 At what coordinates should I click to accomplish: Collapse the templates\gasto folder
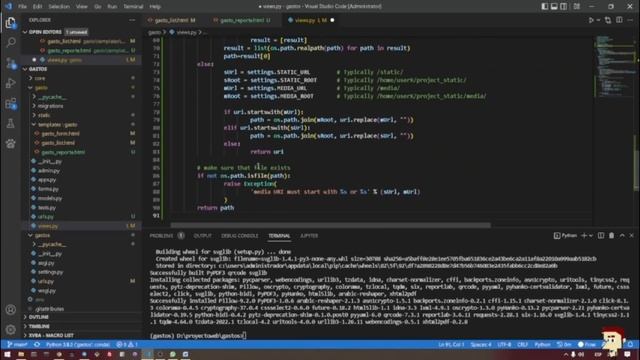point(57,124)
